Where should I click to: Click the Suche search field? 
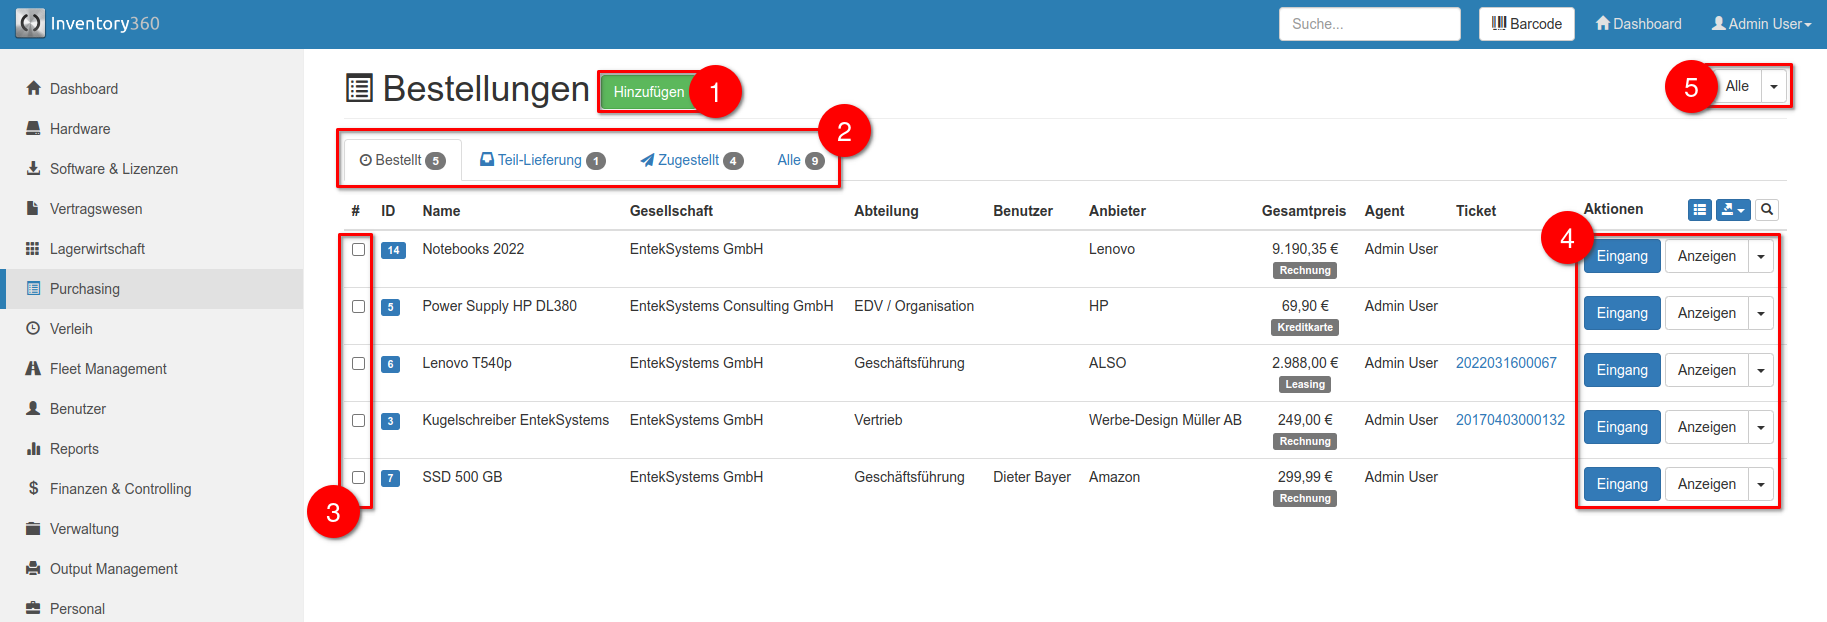pyautogui.click(x=1369, y=24)
